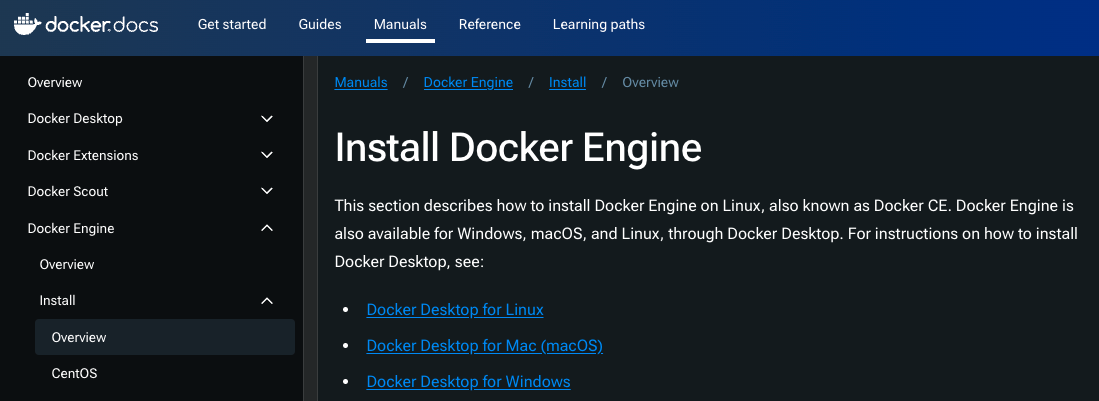Open the Reference tab
The width and height of the screenshot is (1099, 401).
point(489,25)
